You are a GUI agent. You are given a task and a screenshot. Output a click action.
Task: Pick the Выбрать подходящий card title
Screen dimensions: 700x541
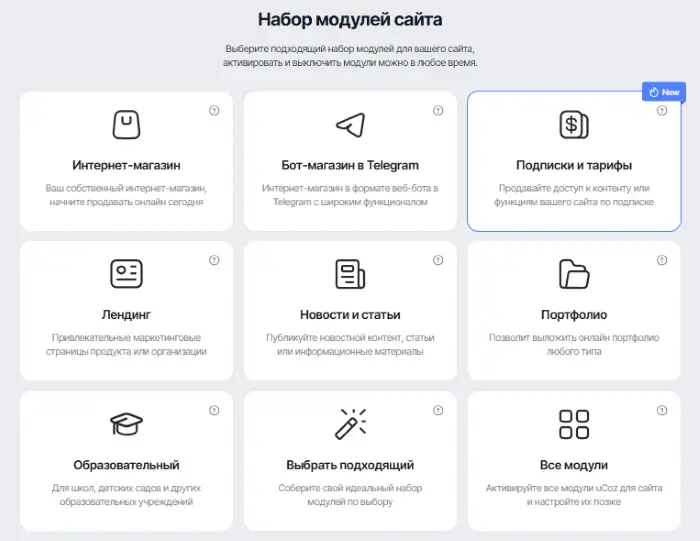pos(350,465)
